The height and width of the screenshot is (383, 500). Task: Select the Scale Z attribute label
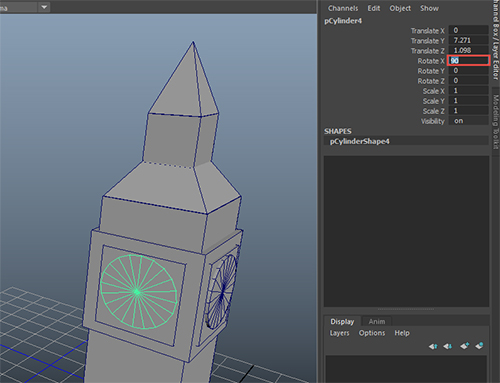(x=433, y=111)
